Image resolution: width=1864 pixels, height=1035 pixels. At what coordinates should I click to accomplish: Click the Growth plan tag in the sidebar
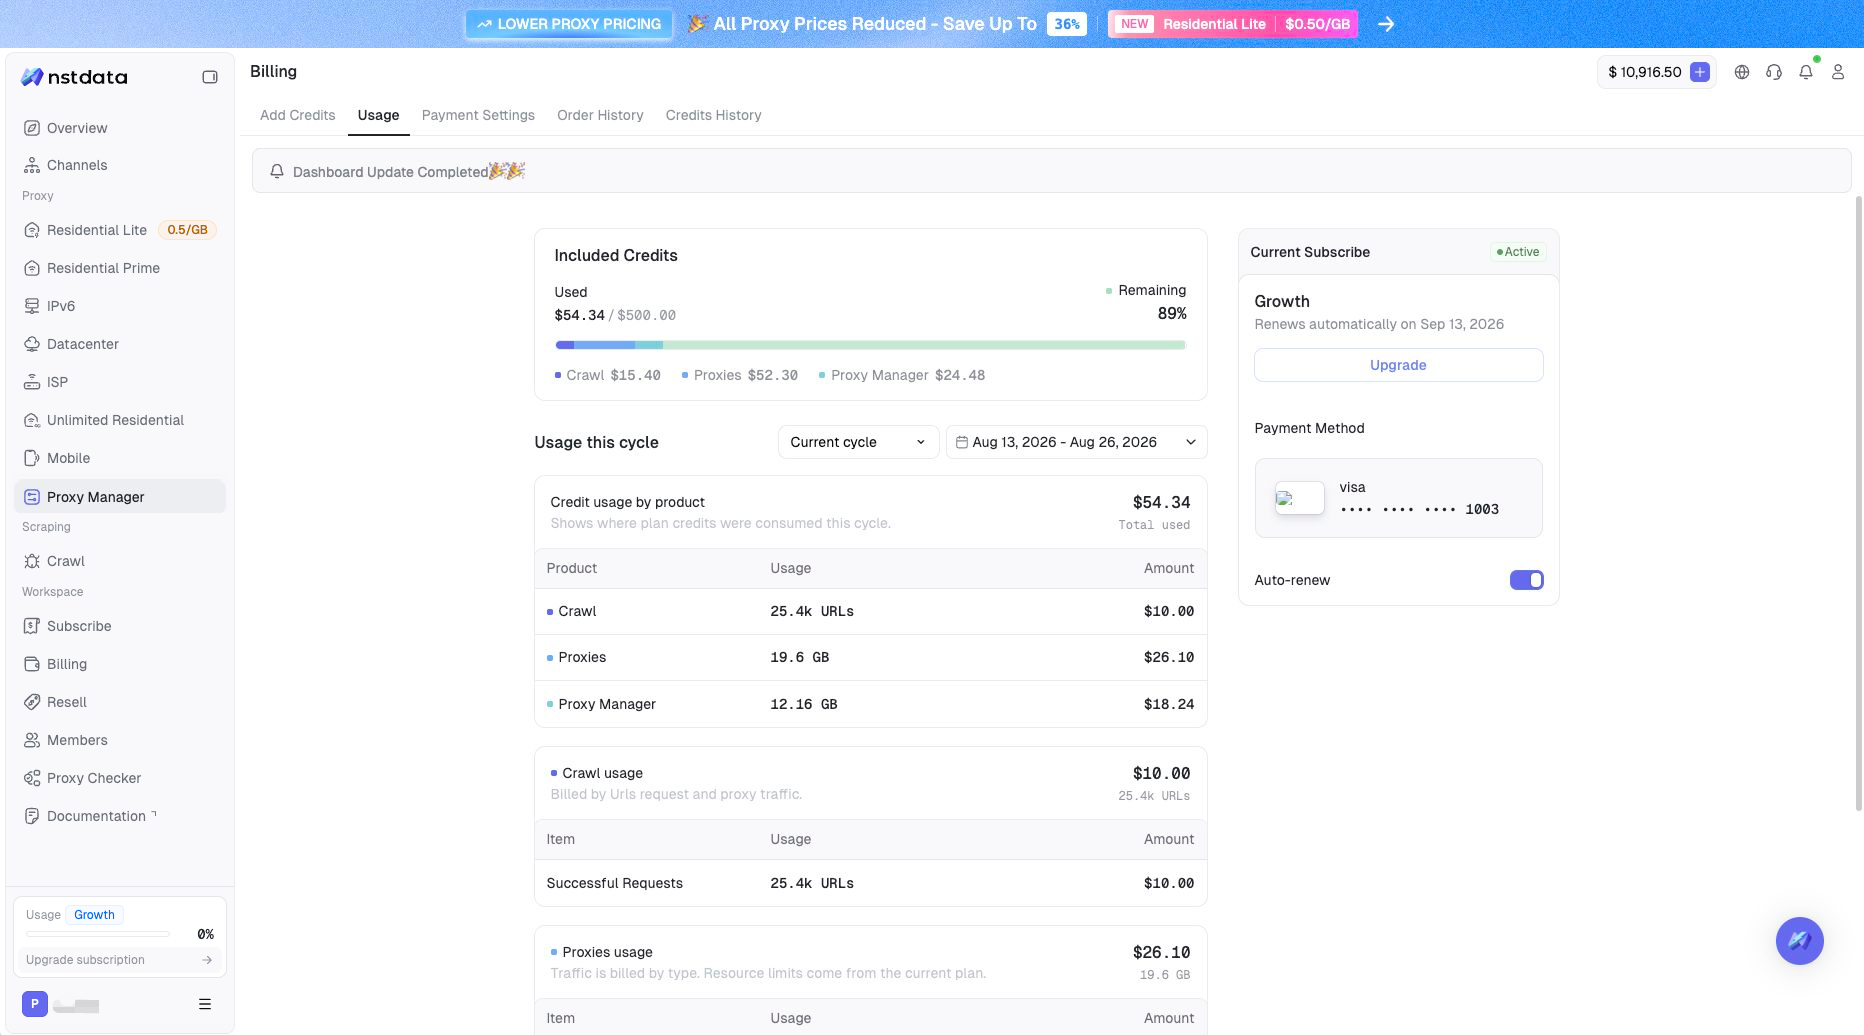(x=94, y=915)
